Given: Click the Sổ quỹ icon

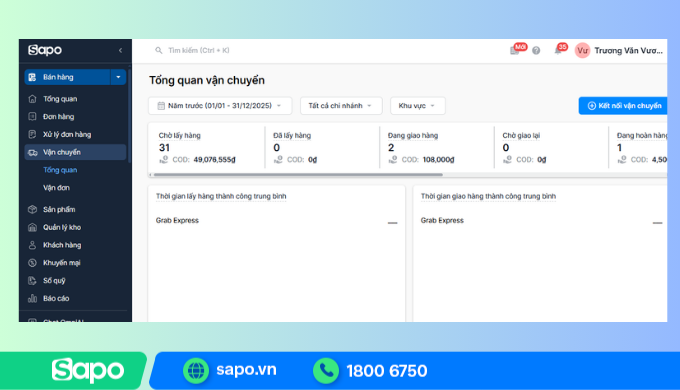Looking at the screenshot, I should (32, 281).
